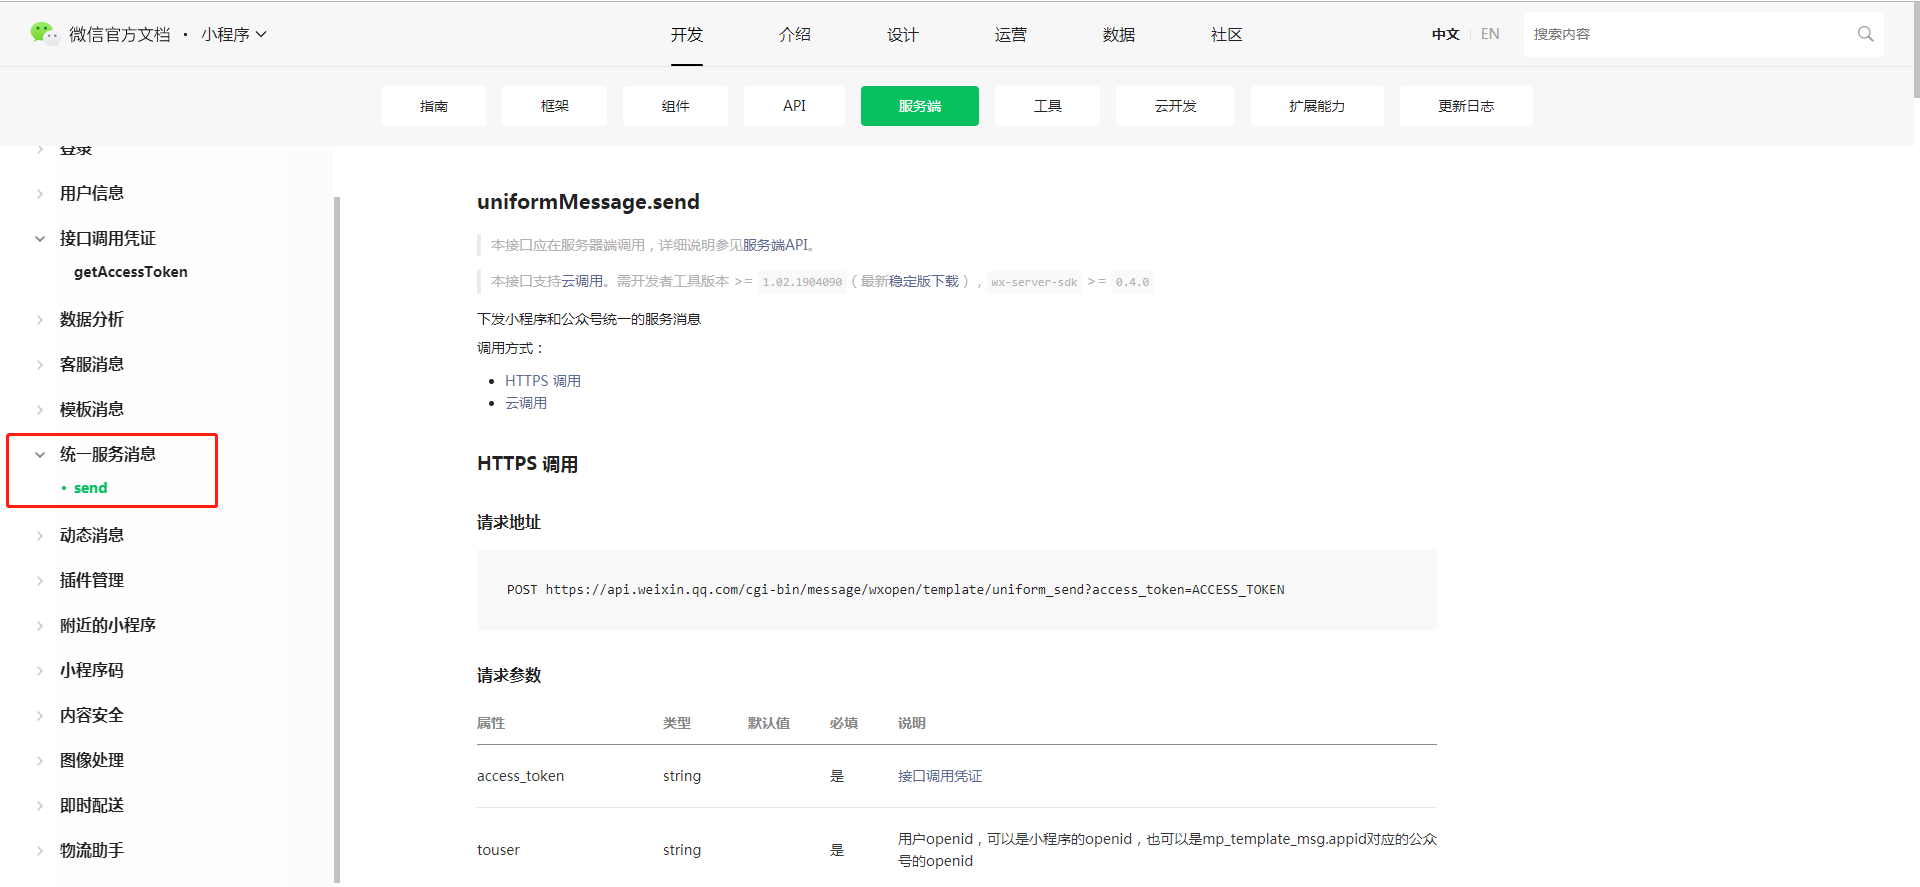The image size is (1920, 887).
Task: Expand the 小程序码 chevron
Action: pyautogui.click(x=40, y=671)
